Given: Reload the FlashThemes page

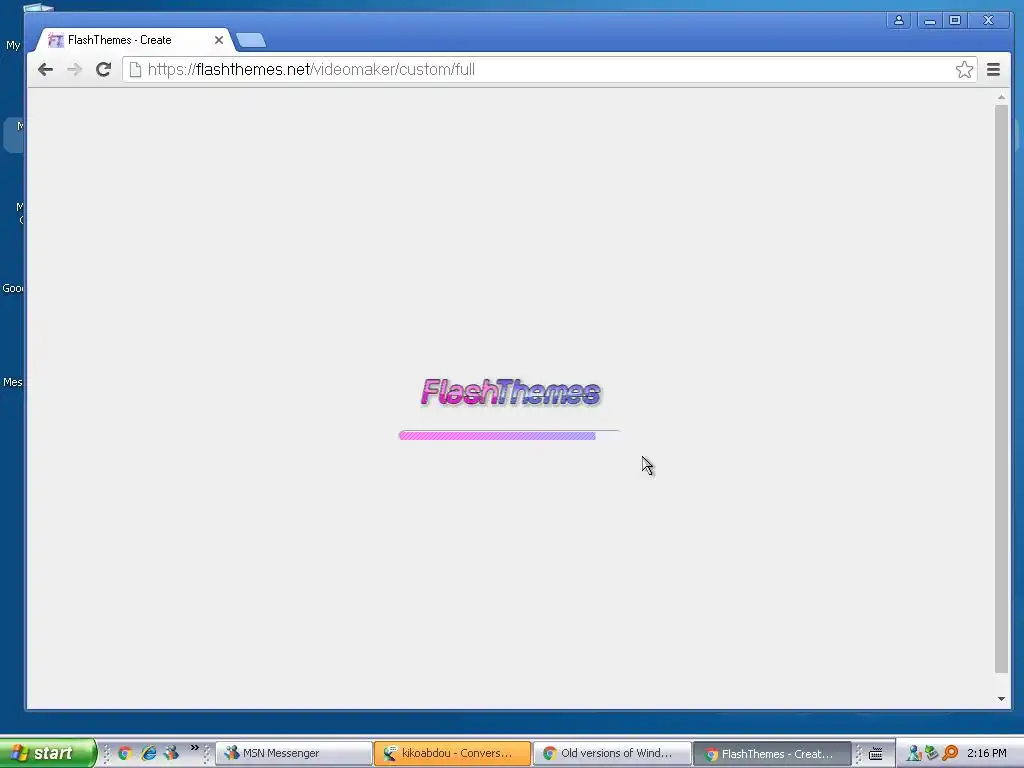Looking at the screenshot, I should click(103, 69).
